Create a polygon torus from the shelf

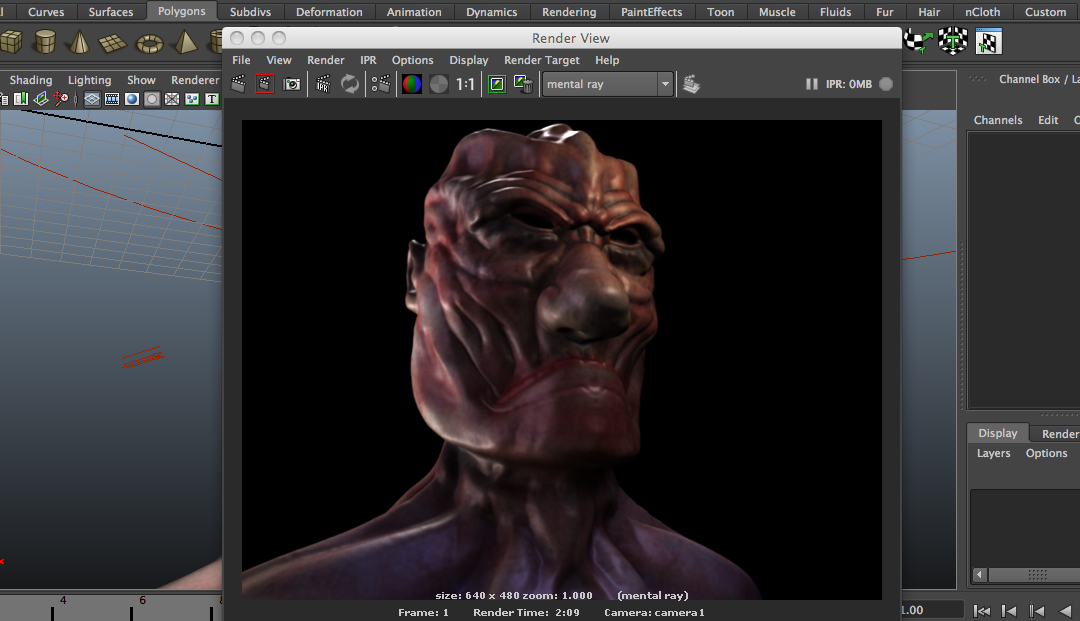[149, 44]
